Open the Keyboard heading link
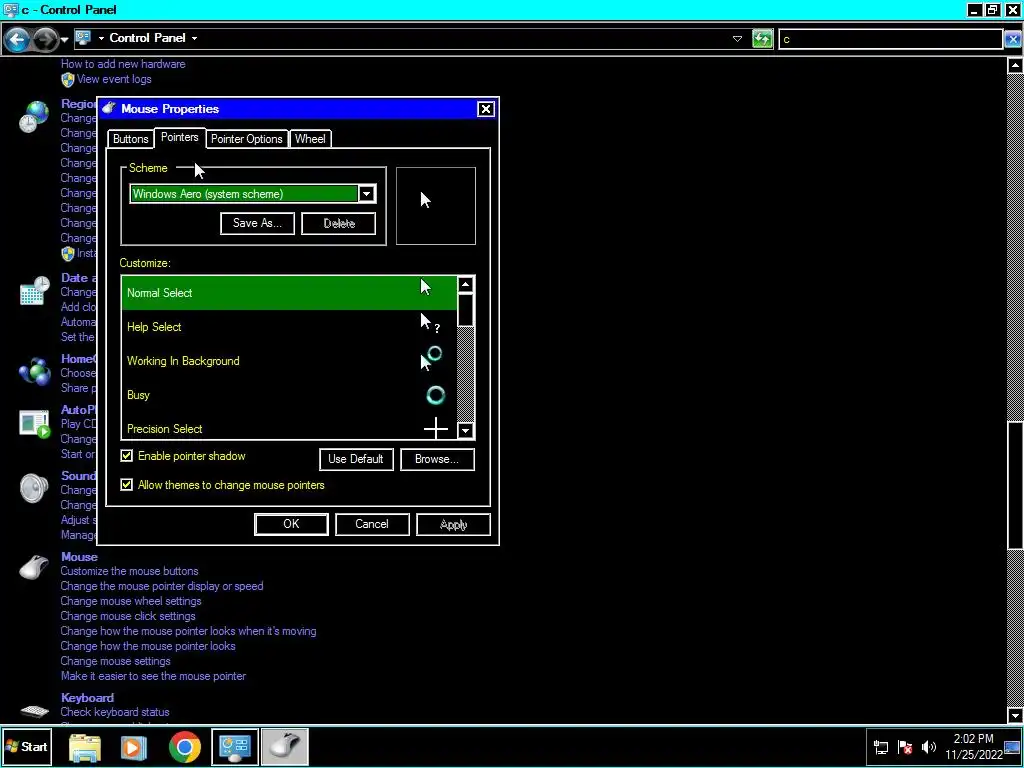1024x768 pixels. (88, 697)
